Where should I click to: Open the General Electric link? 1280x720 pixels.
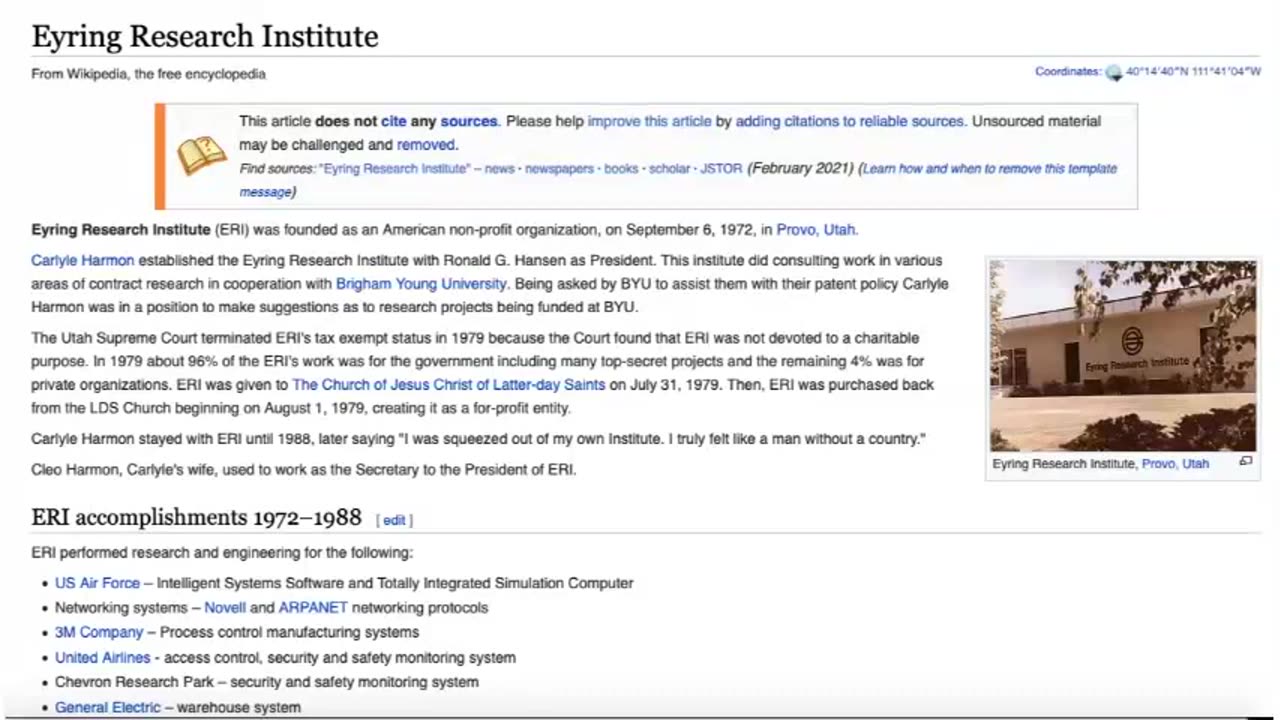107,707
